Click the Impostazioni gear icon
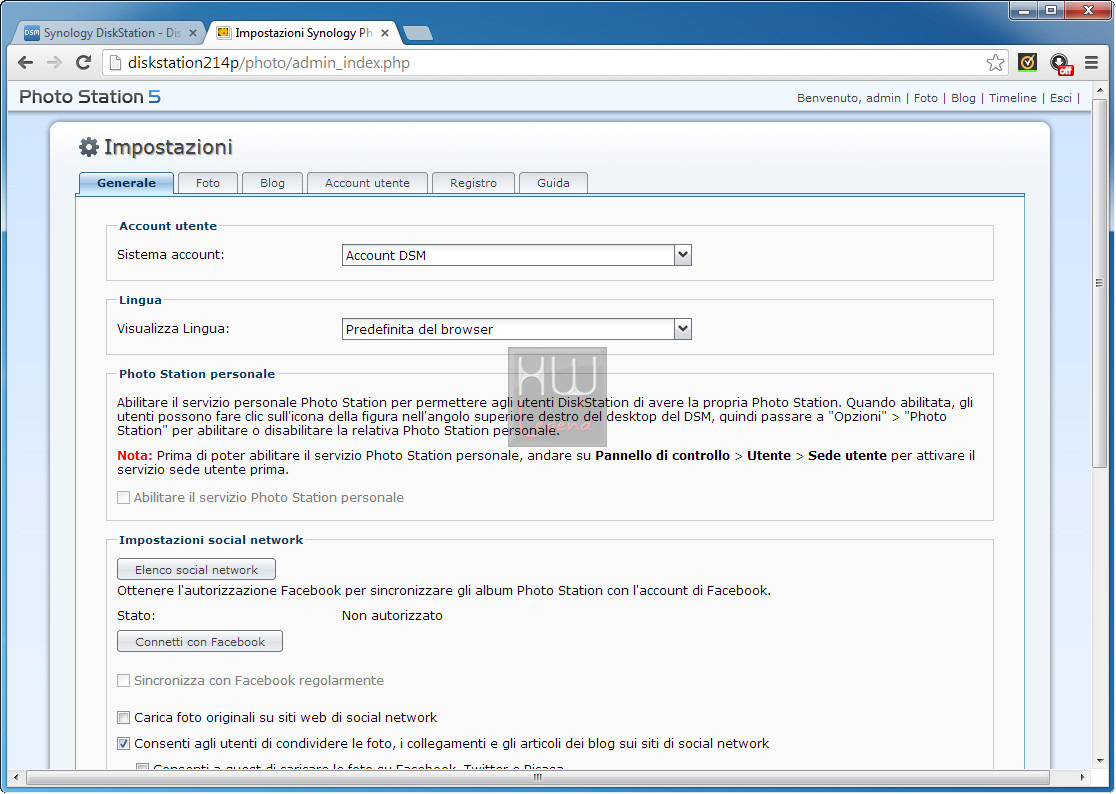Image resolution: width=1116 pixels, height=794 pixels. point(88,147)
